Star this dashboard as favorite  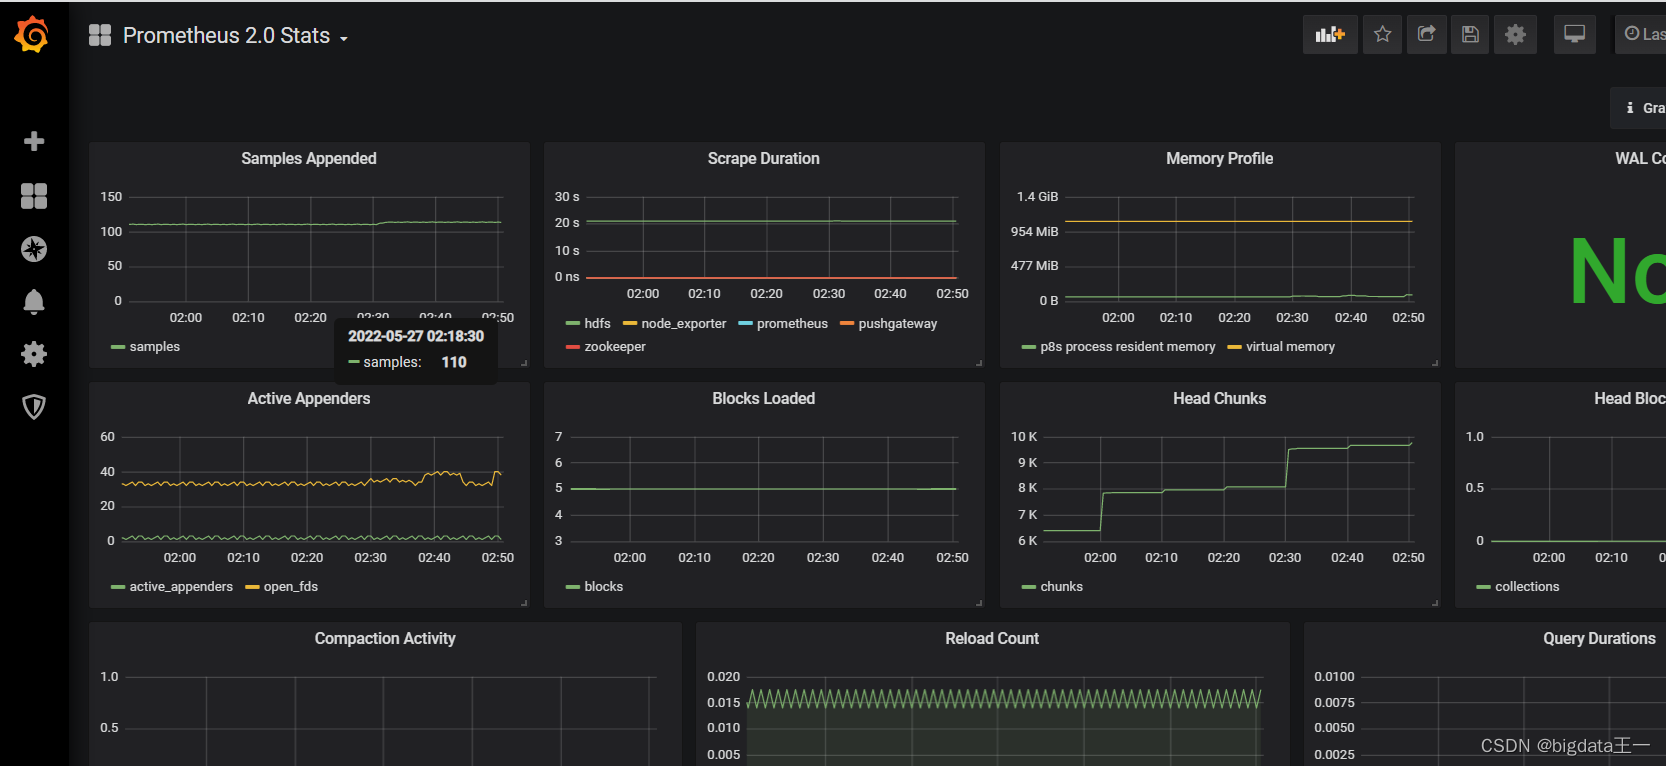[x=1382, y=35]
